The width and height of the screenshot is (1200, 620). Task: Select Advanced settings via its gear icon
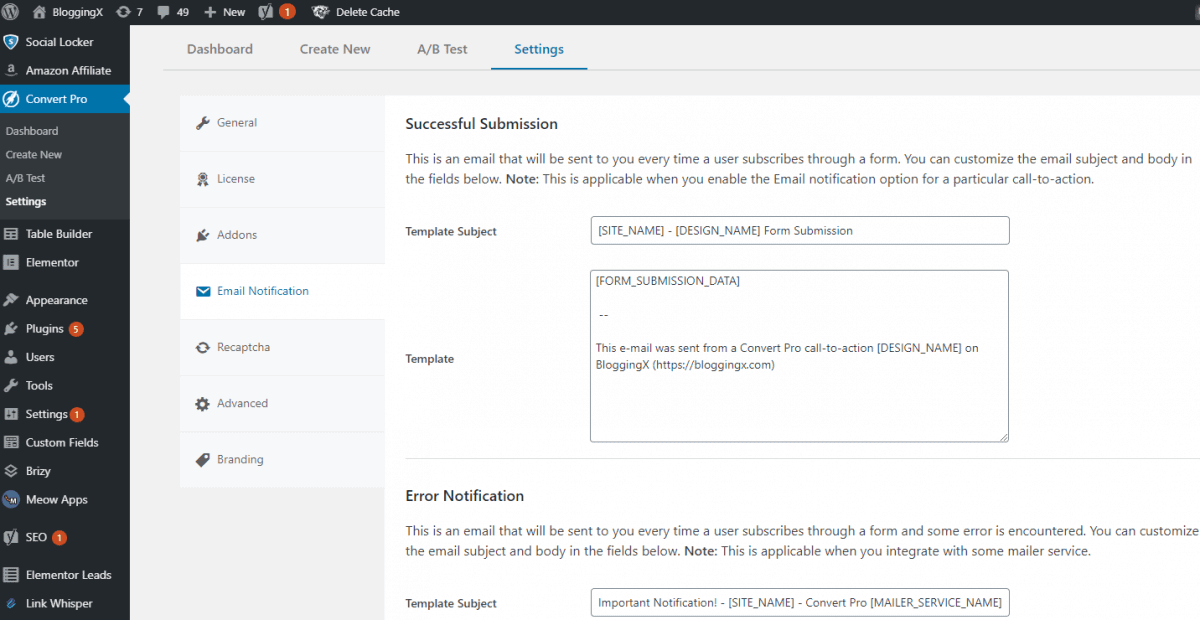(203, 403)
